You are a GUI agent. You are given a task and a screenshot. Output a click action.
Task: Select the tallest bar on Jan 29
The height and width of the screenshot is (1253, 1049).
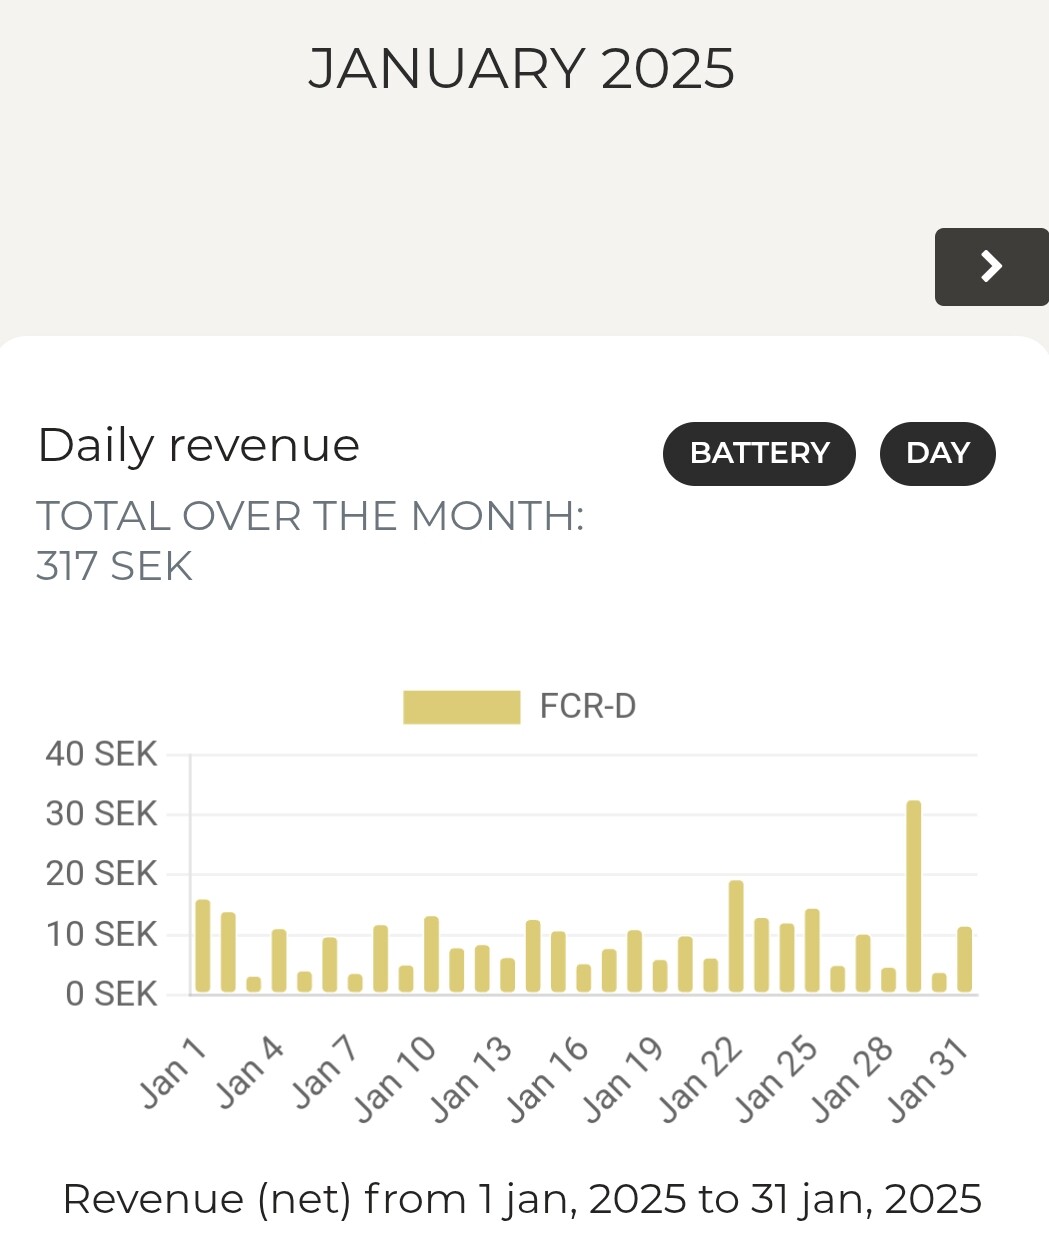coord(913,896)
